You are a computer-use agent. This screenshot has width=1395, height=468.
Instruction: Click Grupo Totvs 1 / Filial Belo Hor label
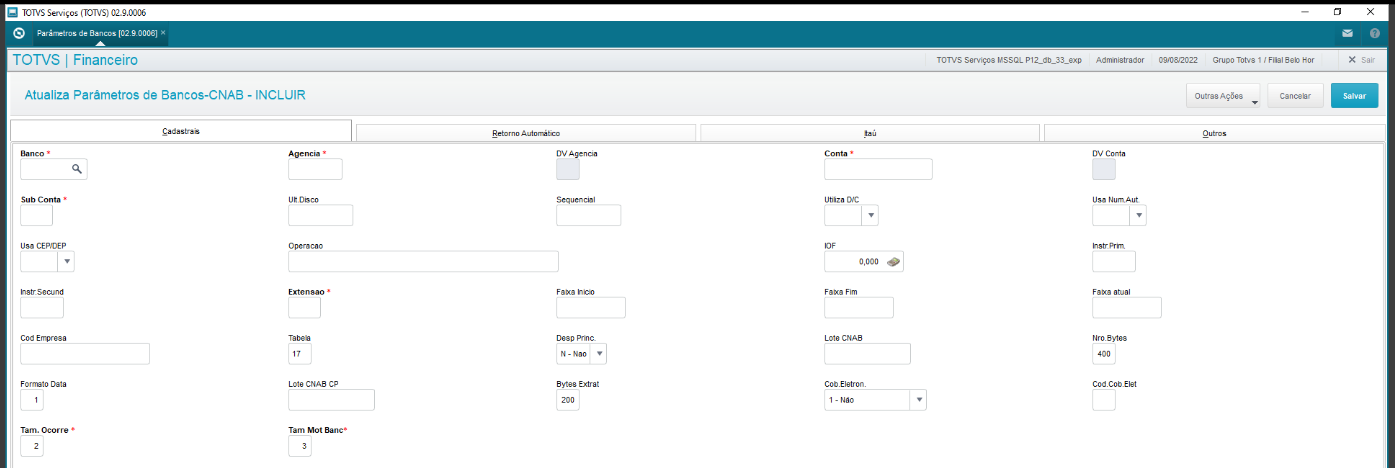1262,60
